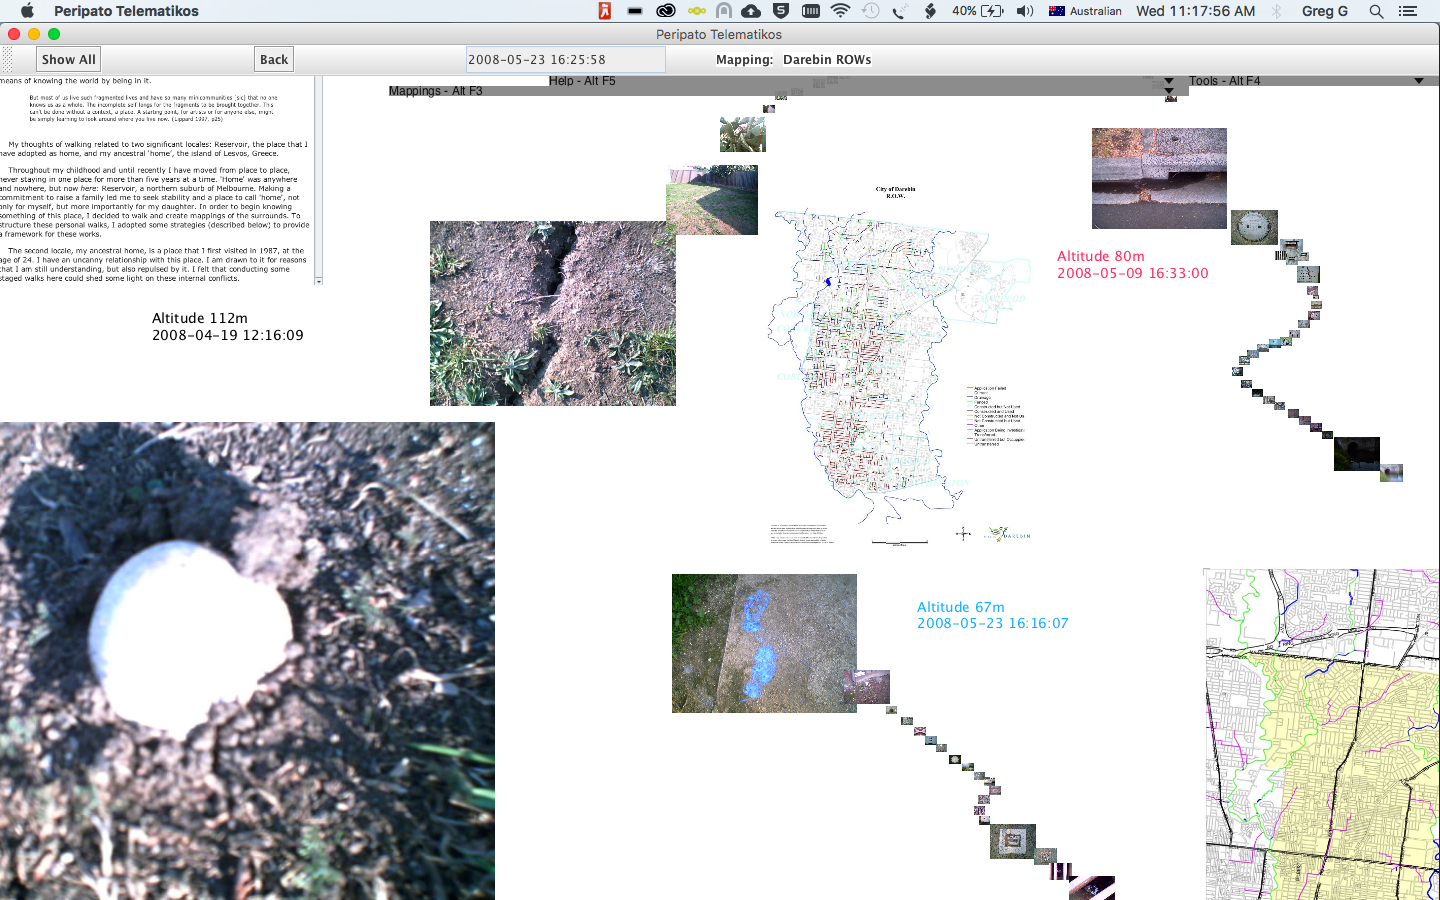
Task: Open the volume control icon
Action: coord(1025,11)
